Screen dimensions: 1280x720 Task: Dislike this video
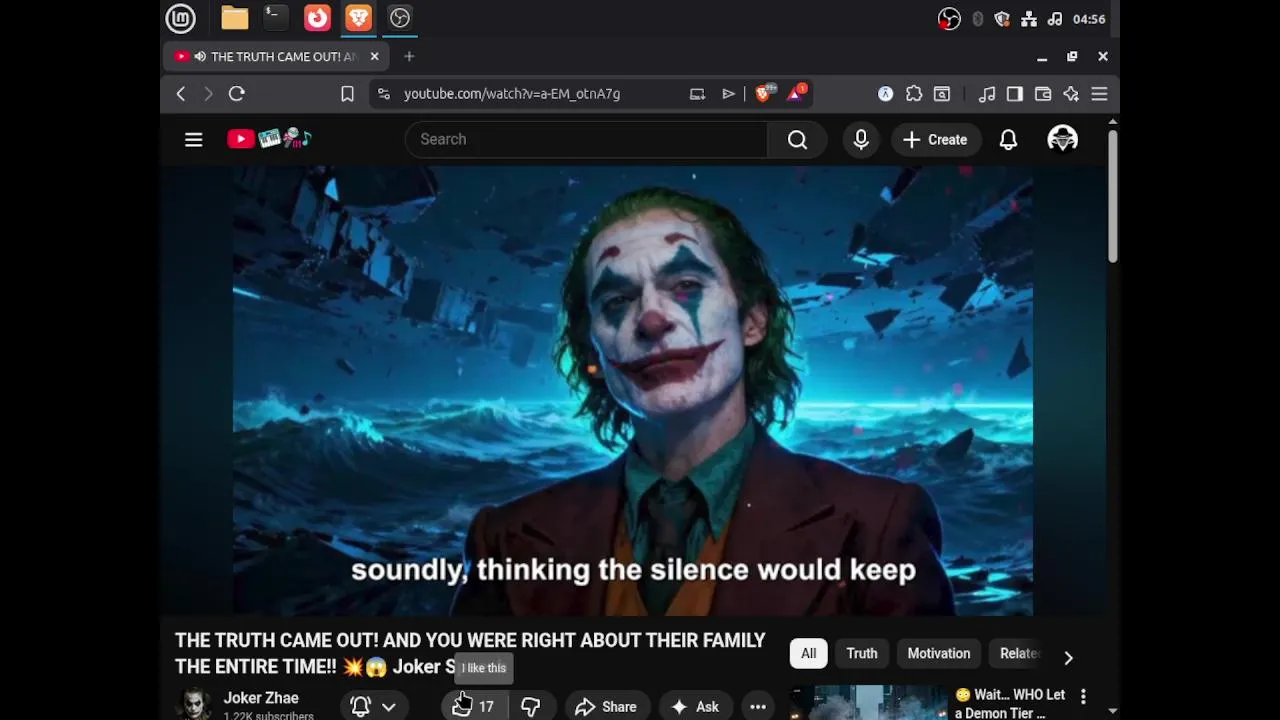[531, 707]
